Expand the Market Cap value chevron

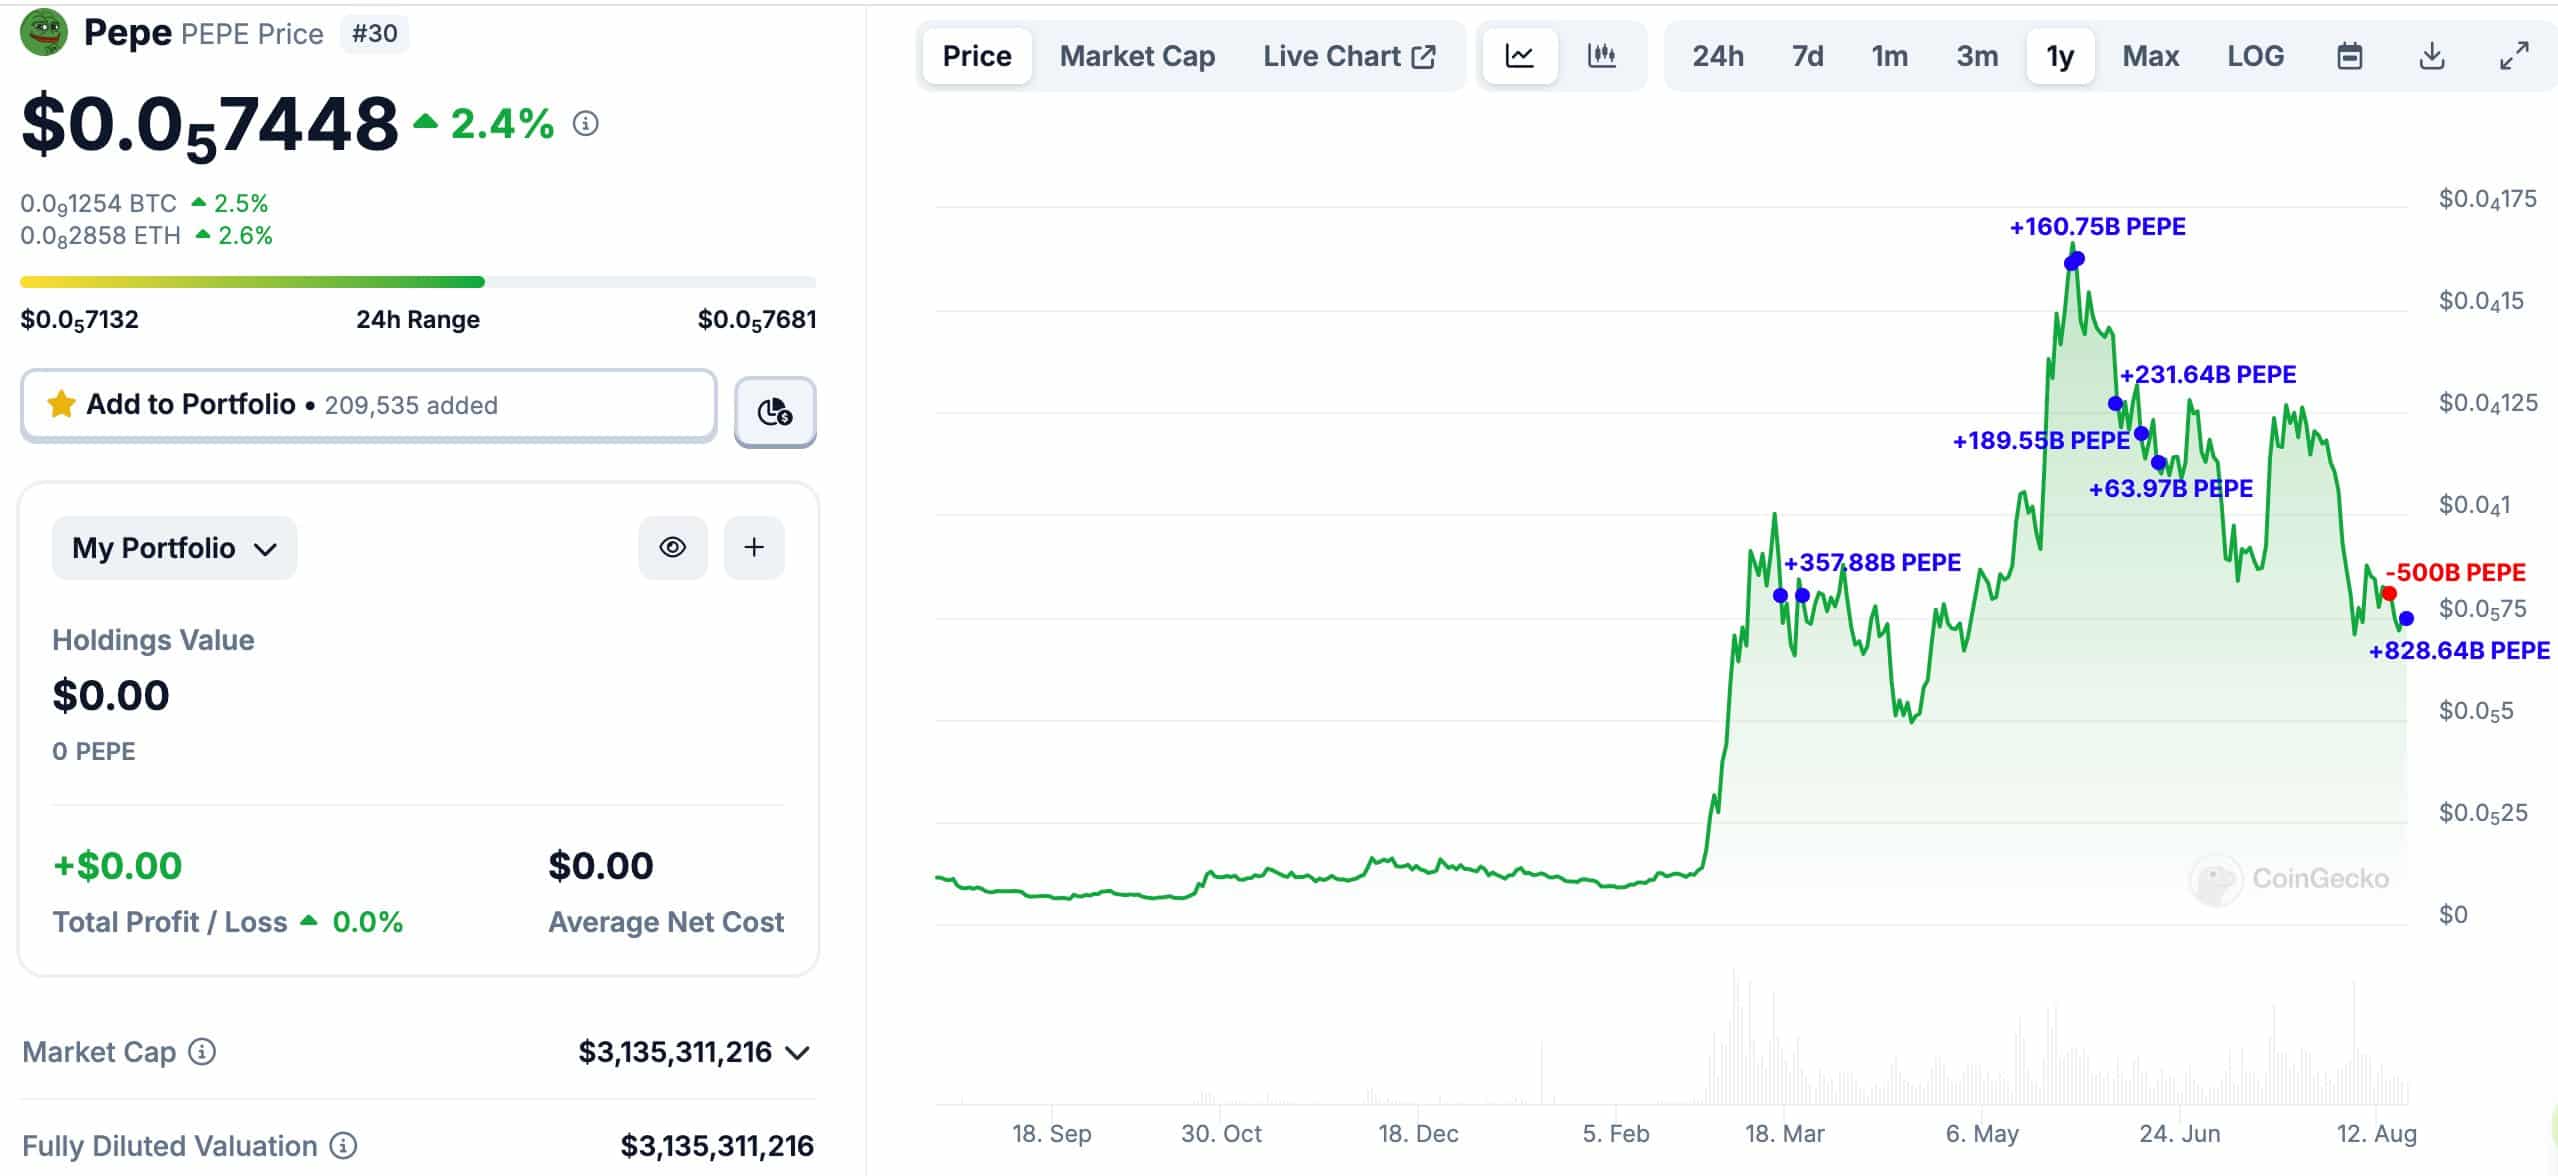point(797,1053)
